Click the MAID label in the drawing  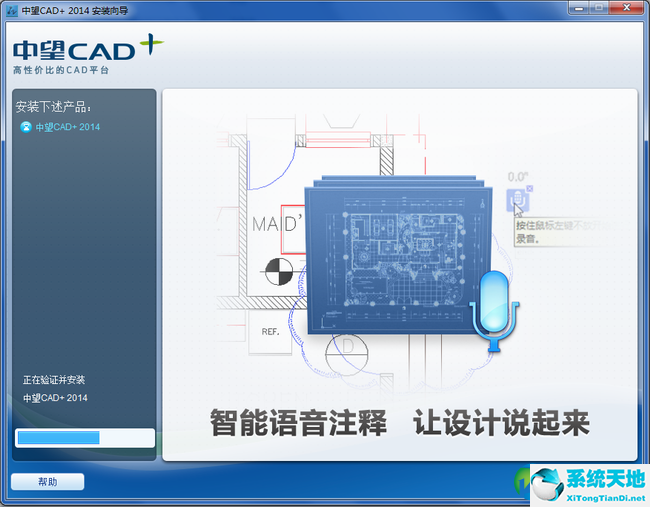pos(278,224)
